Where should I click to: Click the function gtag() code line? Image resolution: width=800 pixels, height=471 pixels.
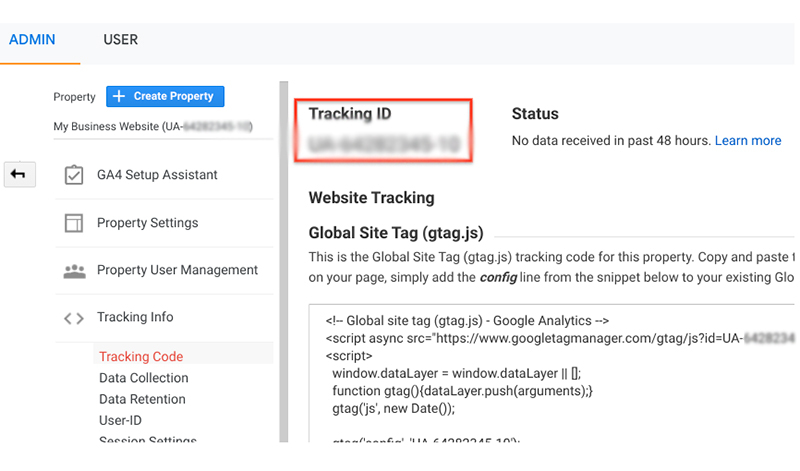462,391
